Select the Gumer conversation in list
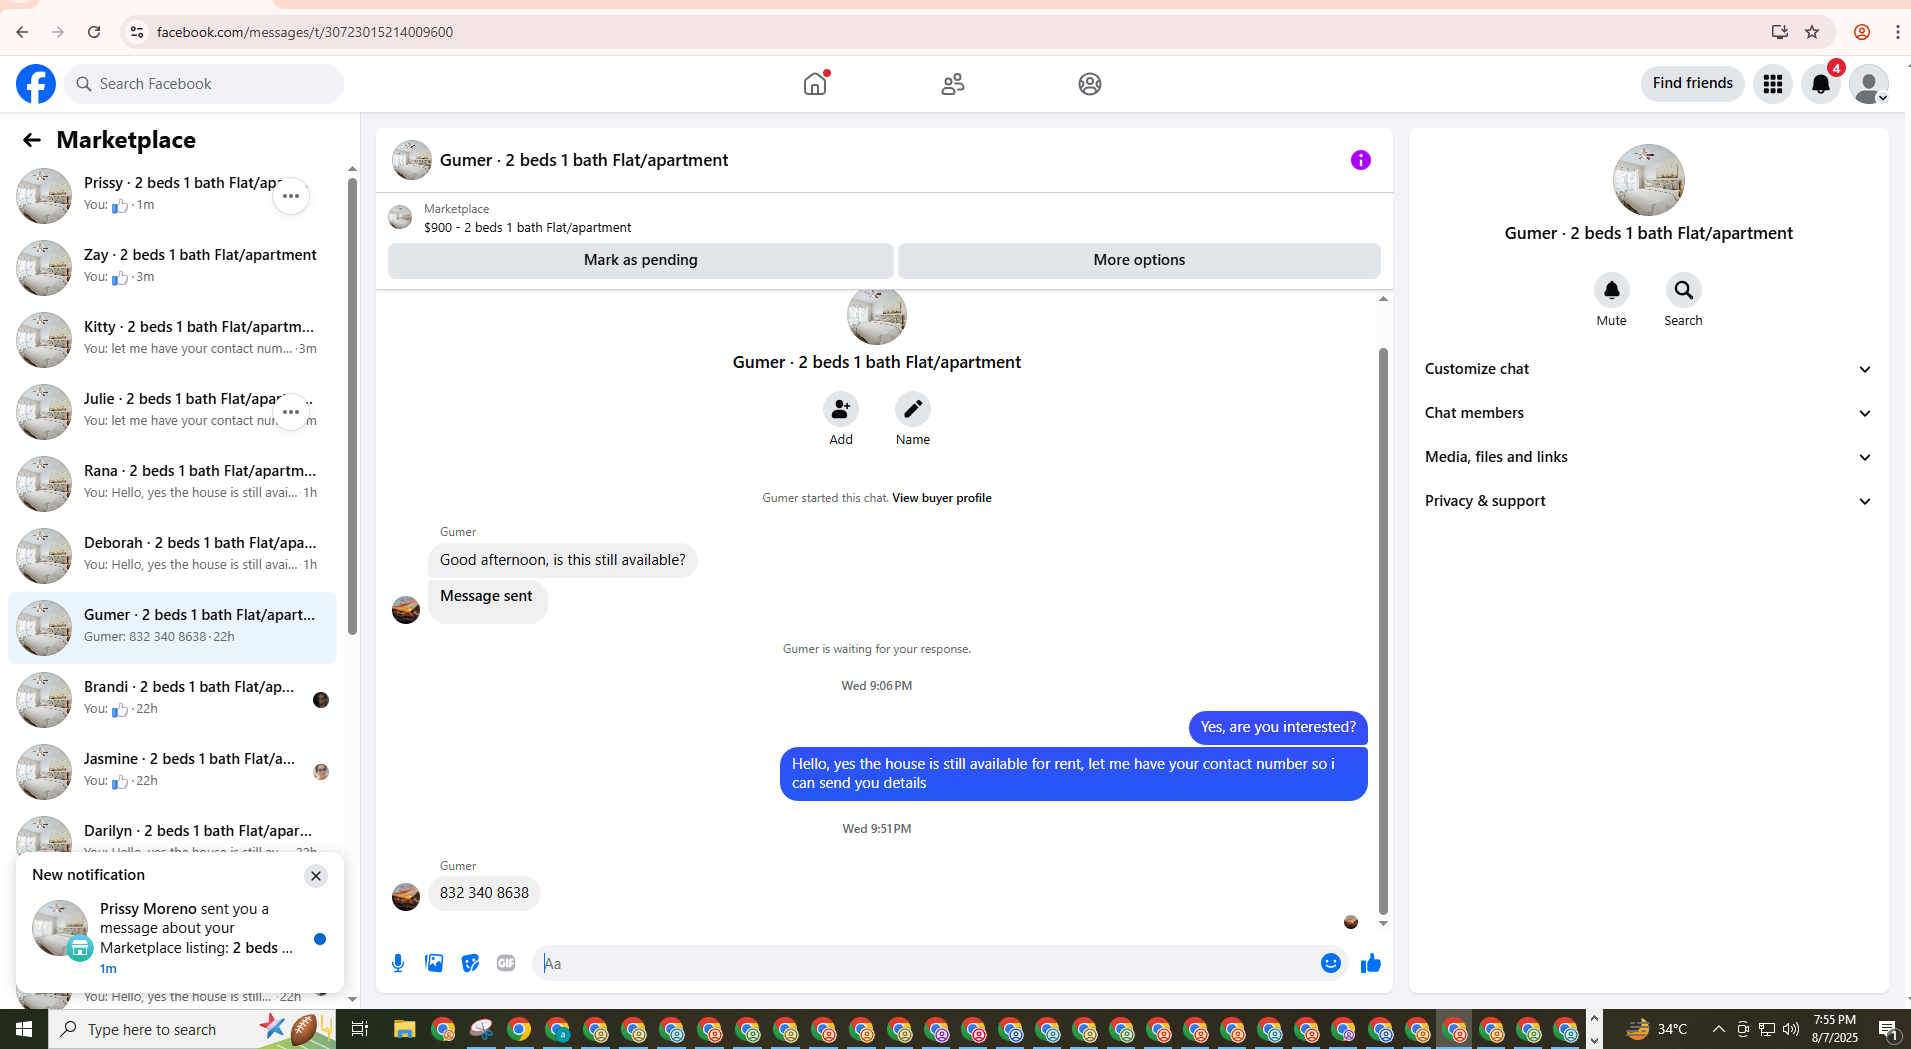 (172, 628)
